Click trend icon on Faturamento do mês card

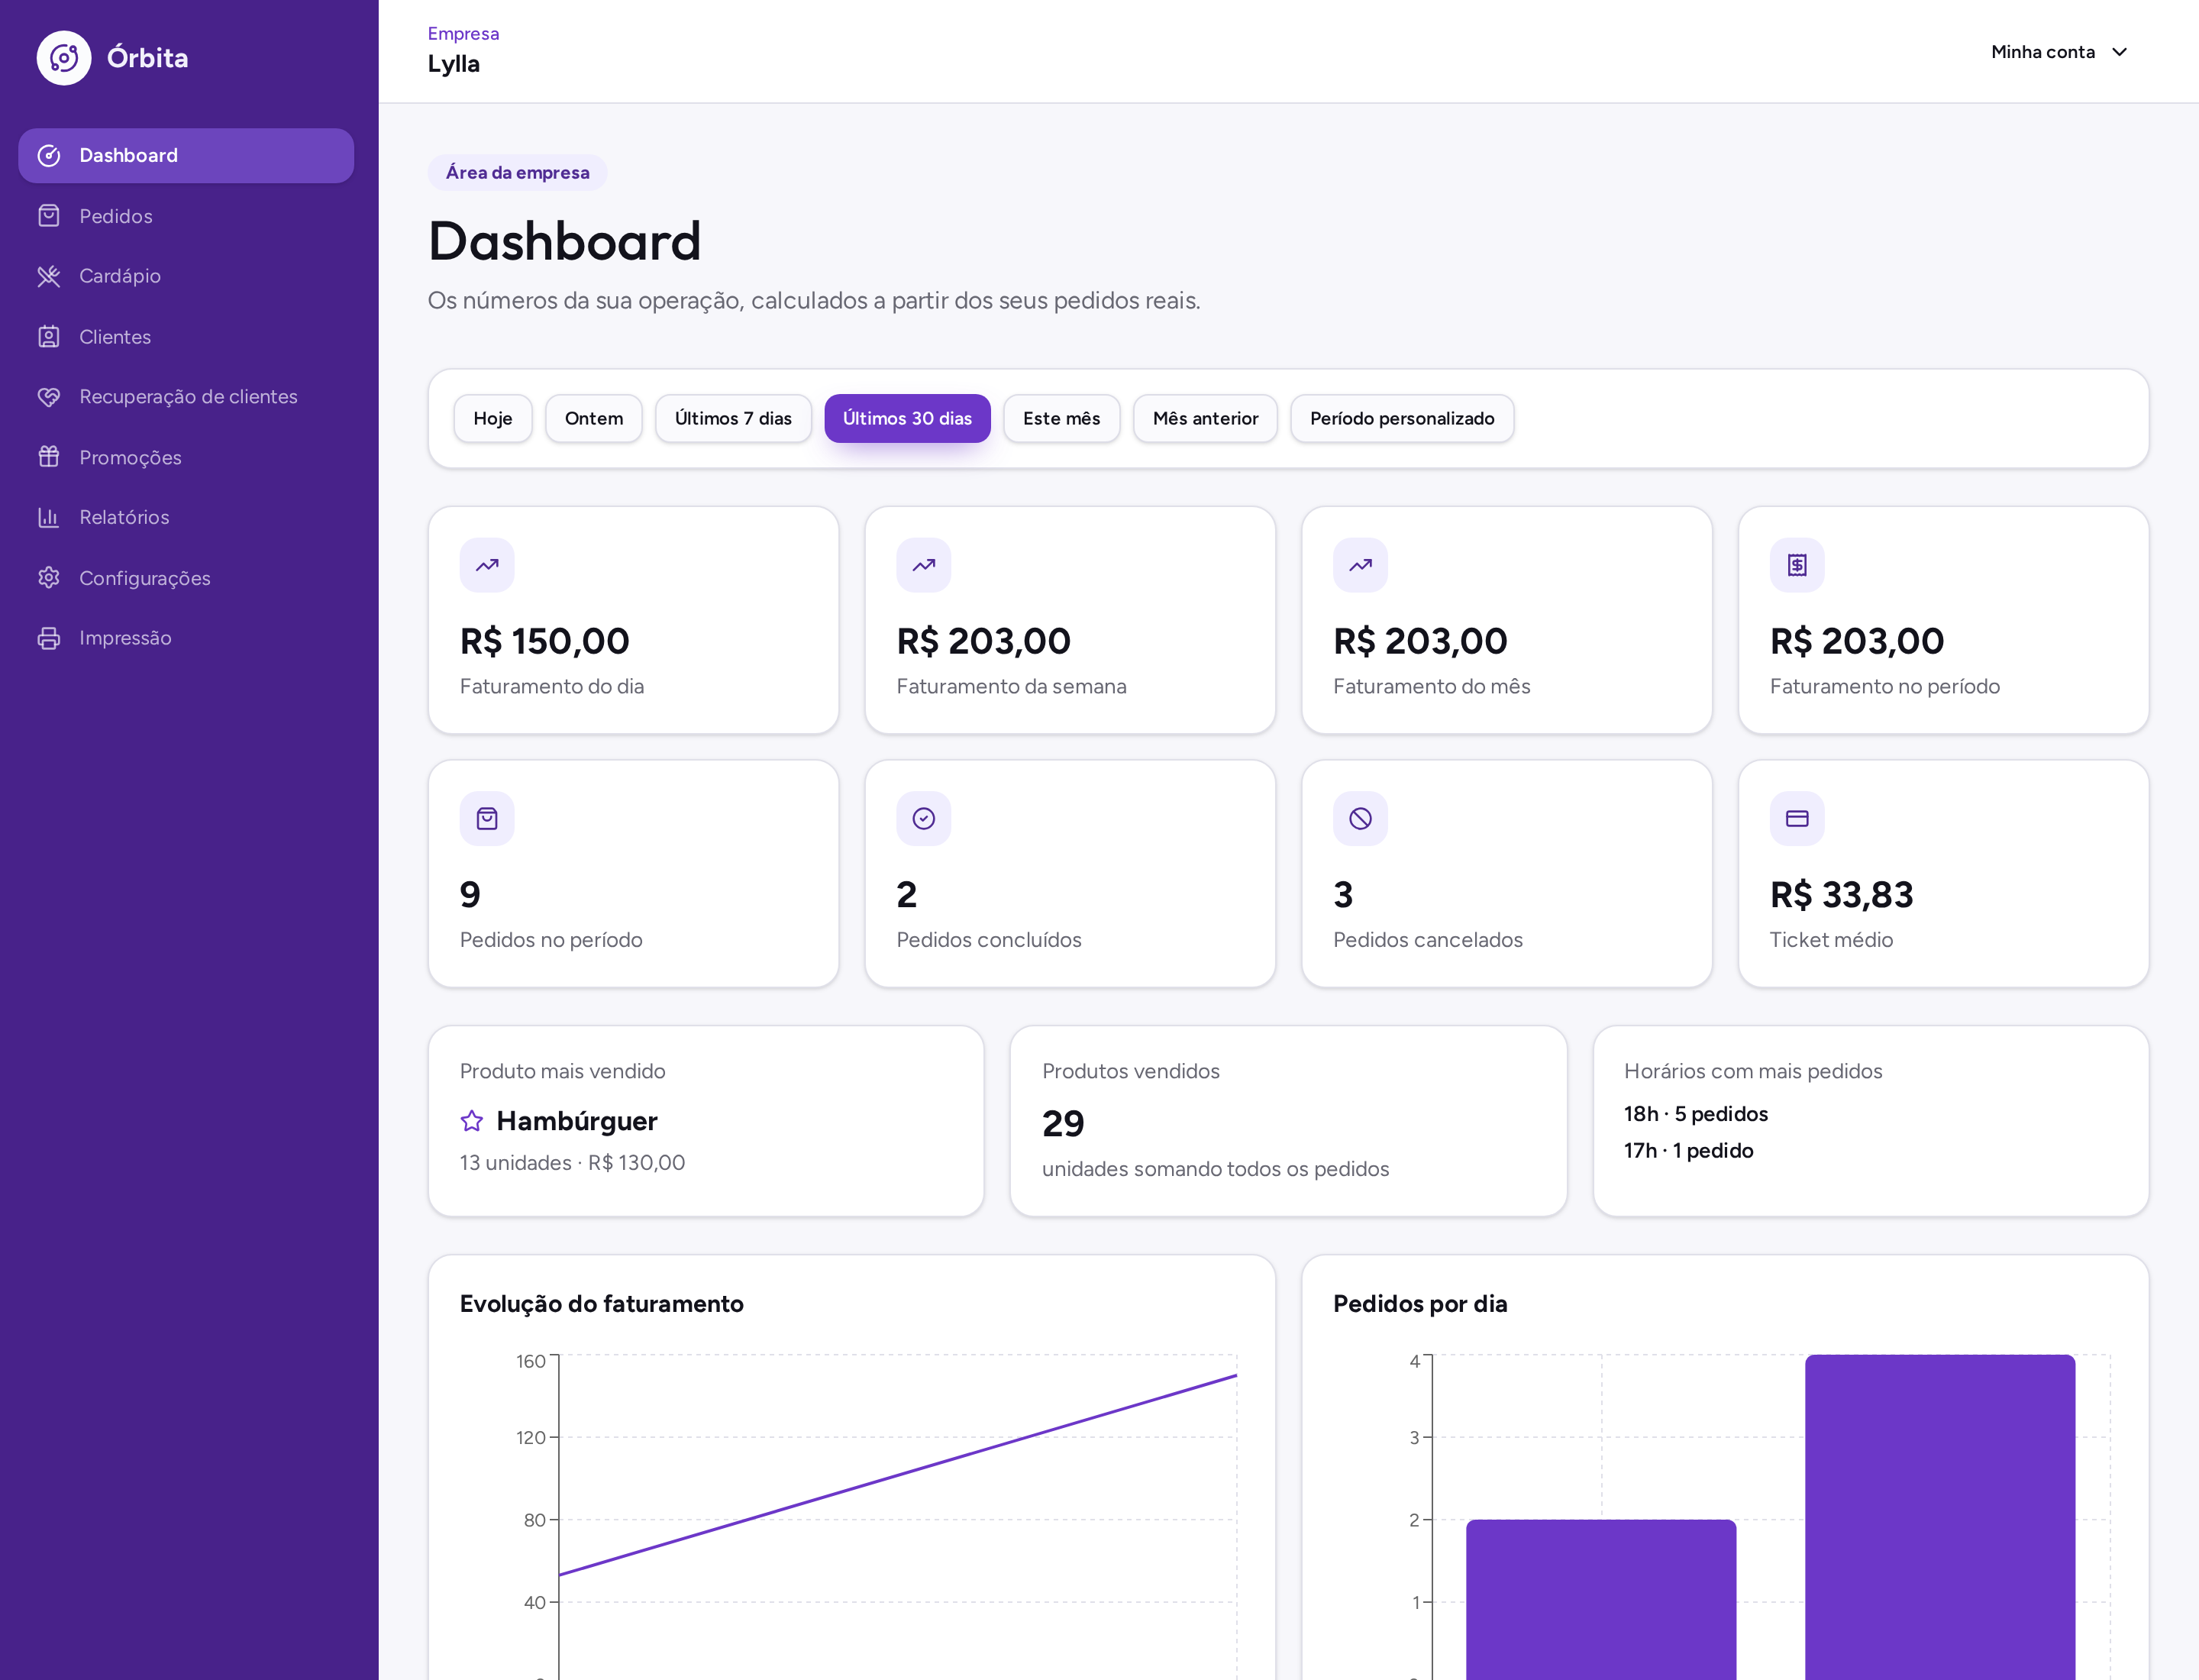pos(1360,565)
